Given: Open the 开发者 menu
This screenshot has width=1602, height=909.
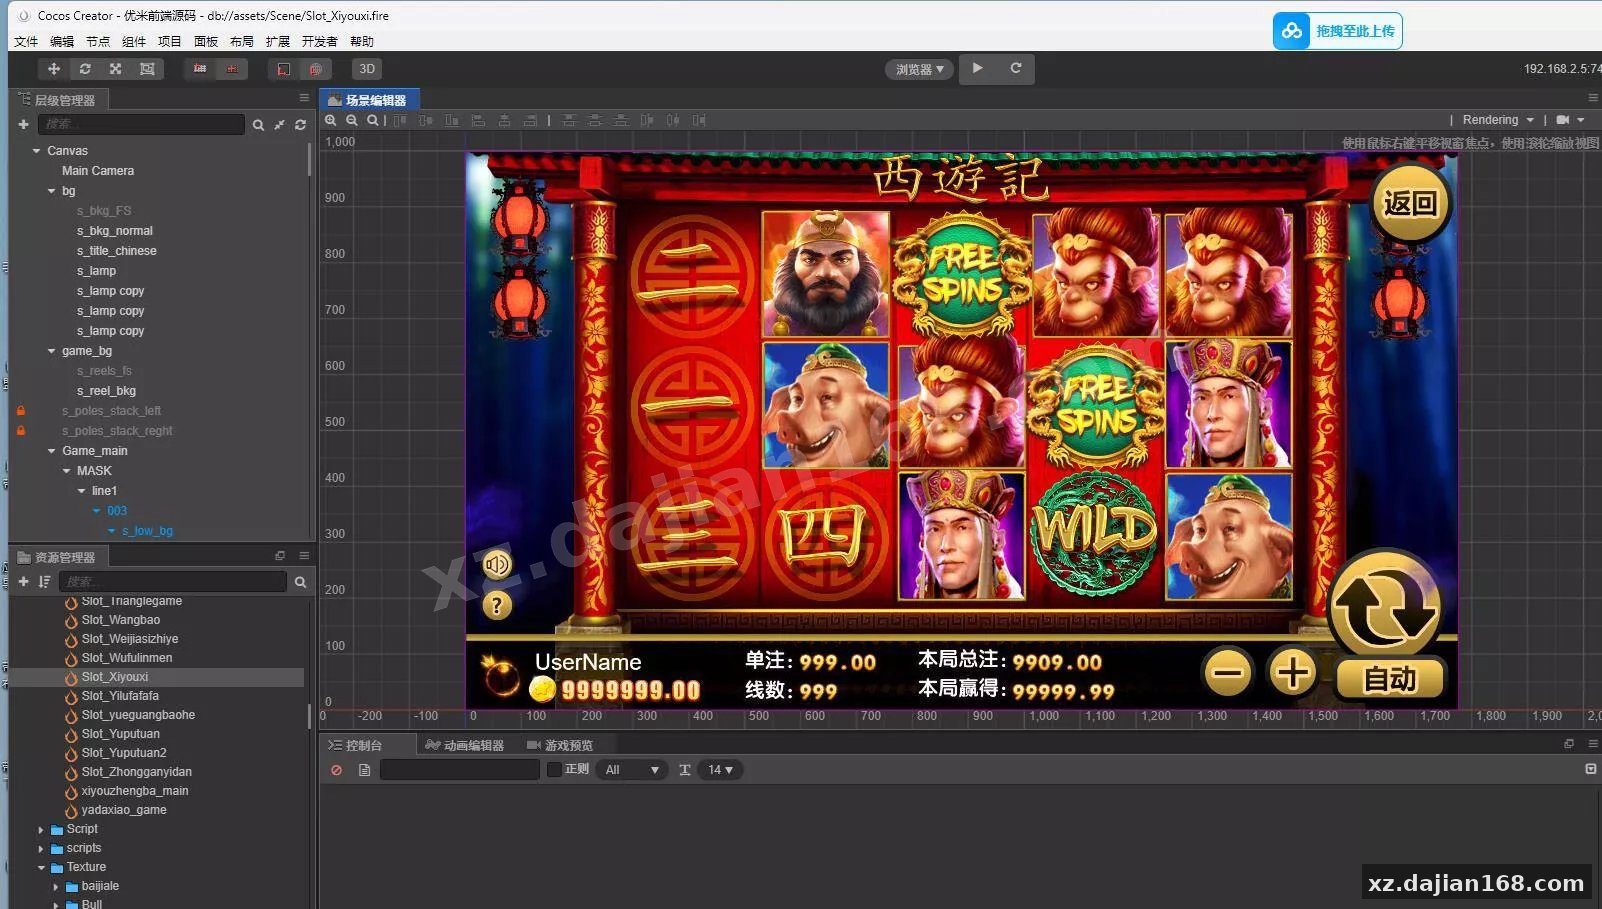Looking at the screenshot, I should point(320,42).
